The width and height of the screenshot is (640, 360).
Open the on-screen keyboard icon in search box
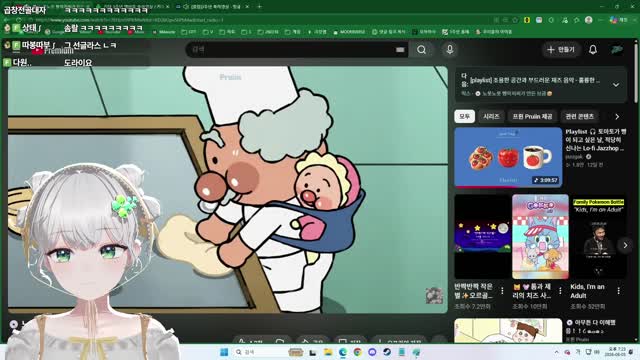click(400, 50)
